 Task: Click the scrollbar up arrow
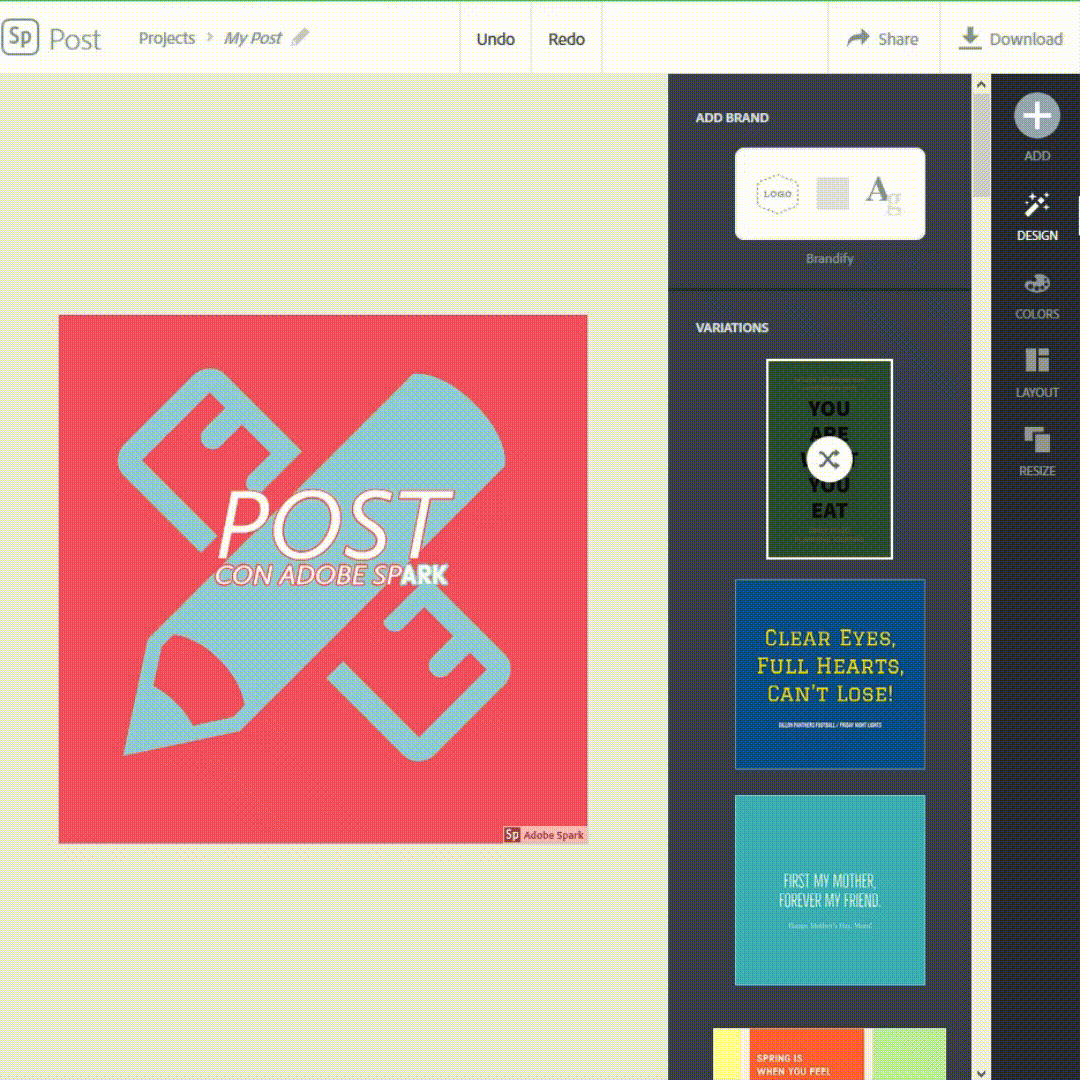981,84
